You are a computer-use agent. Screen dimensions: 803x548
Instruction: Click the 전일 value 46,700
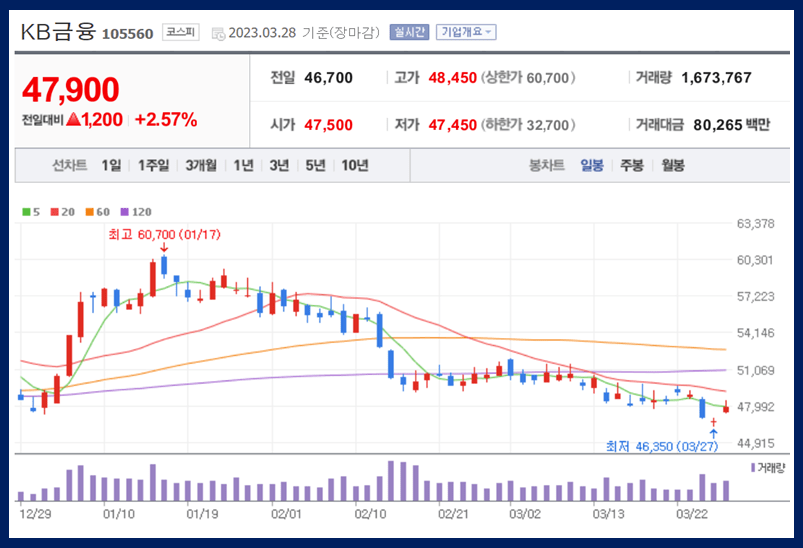328,78
